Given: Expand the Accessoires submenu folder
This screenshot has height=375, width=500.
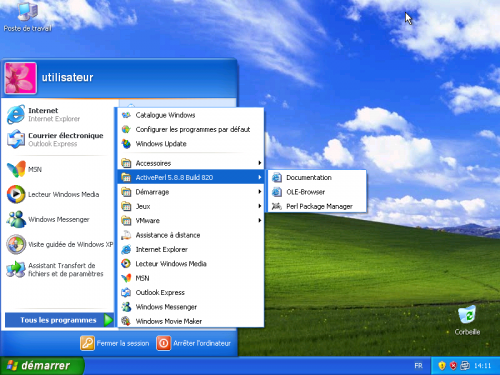Looking at the screenshot, I should click(x=191, y=163).
